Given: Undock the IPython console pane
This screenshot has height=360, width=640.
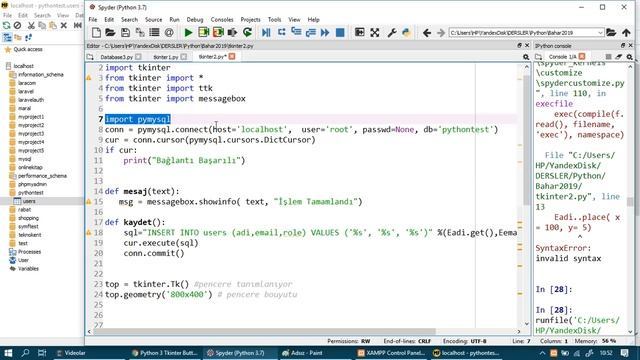Looking at the screenshot, I should (x=623, y=46).
